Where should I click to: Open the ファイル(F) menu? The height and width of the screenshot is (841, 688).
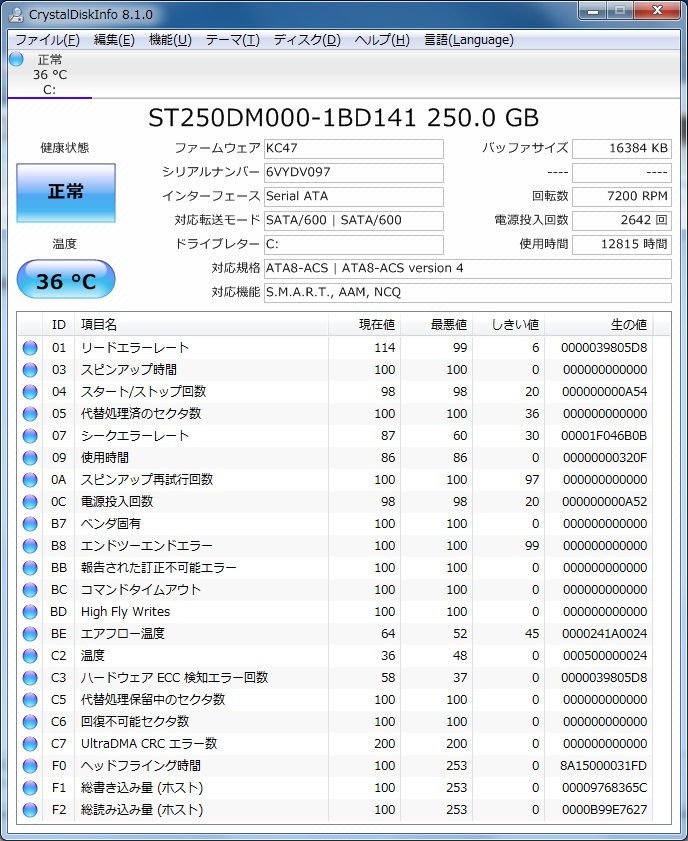[x=47, y=40]
